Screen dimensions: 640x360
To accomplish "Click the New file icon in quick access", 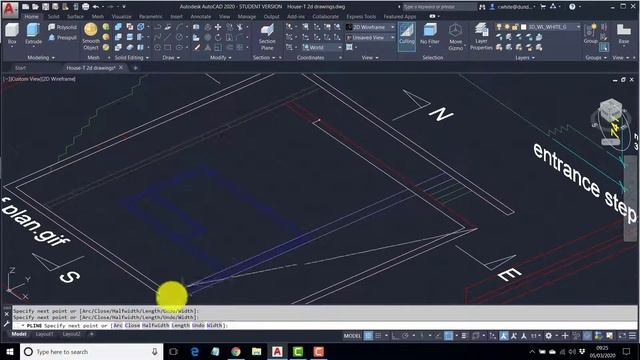I will (25, 7).
